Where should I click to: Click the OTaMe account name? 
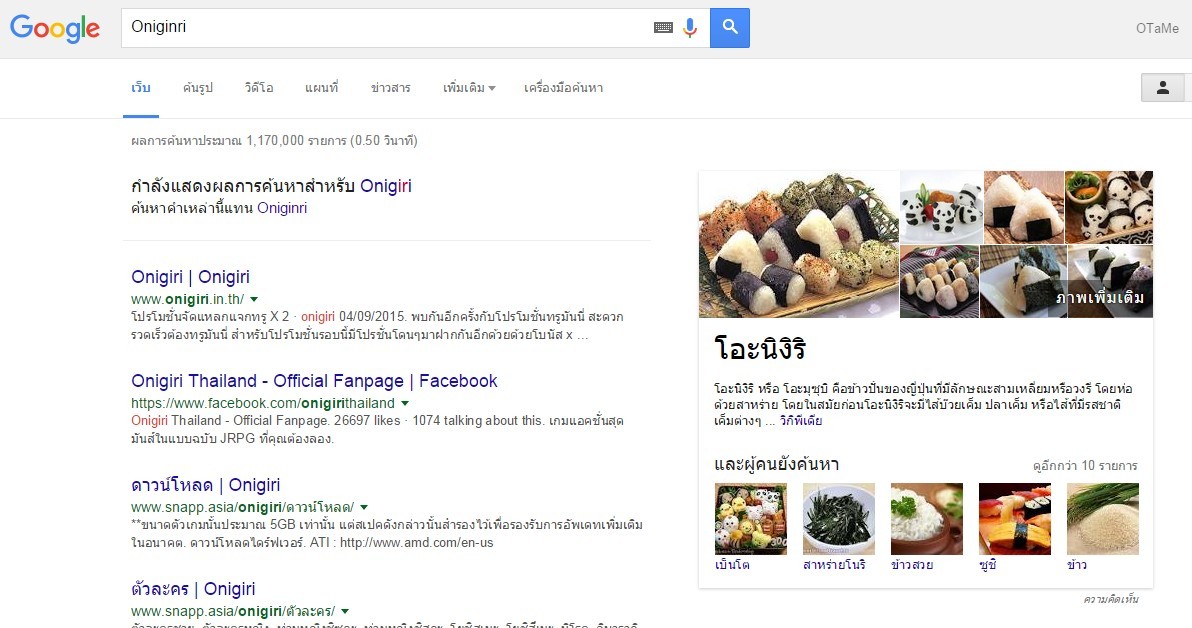point(1157,28)
